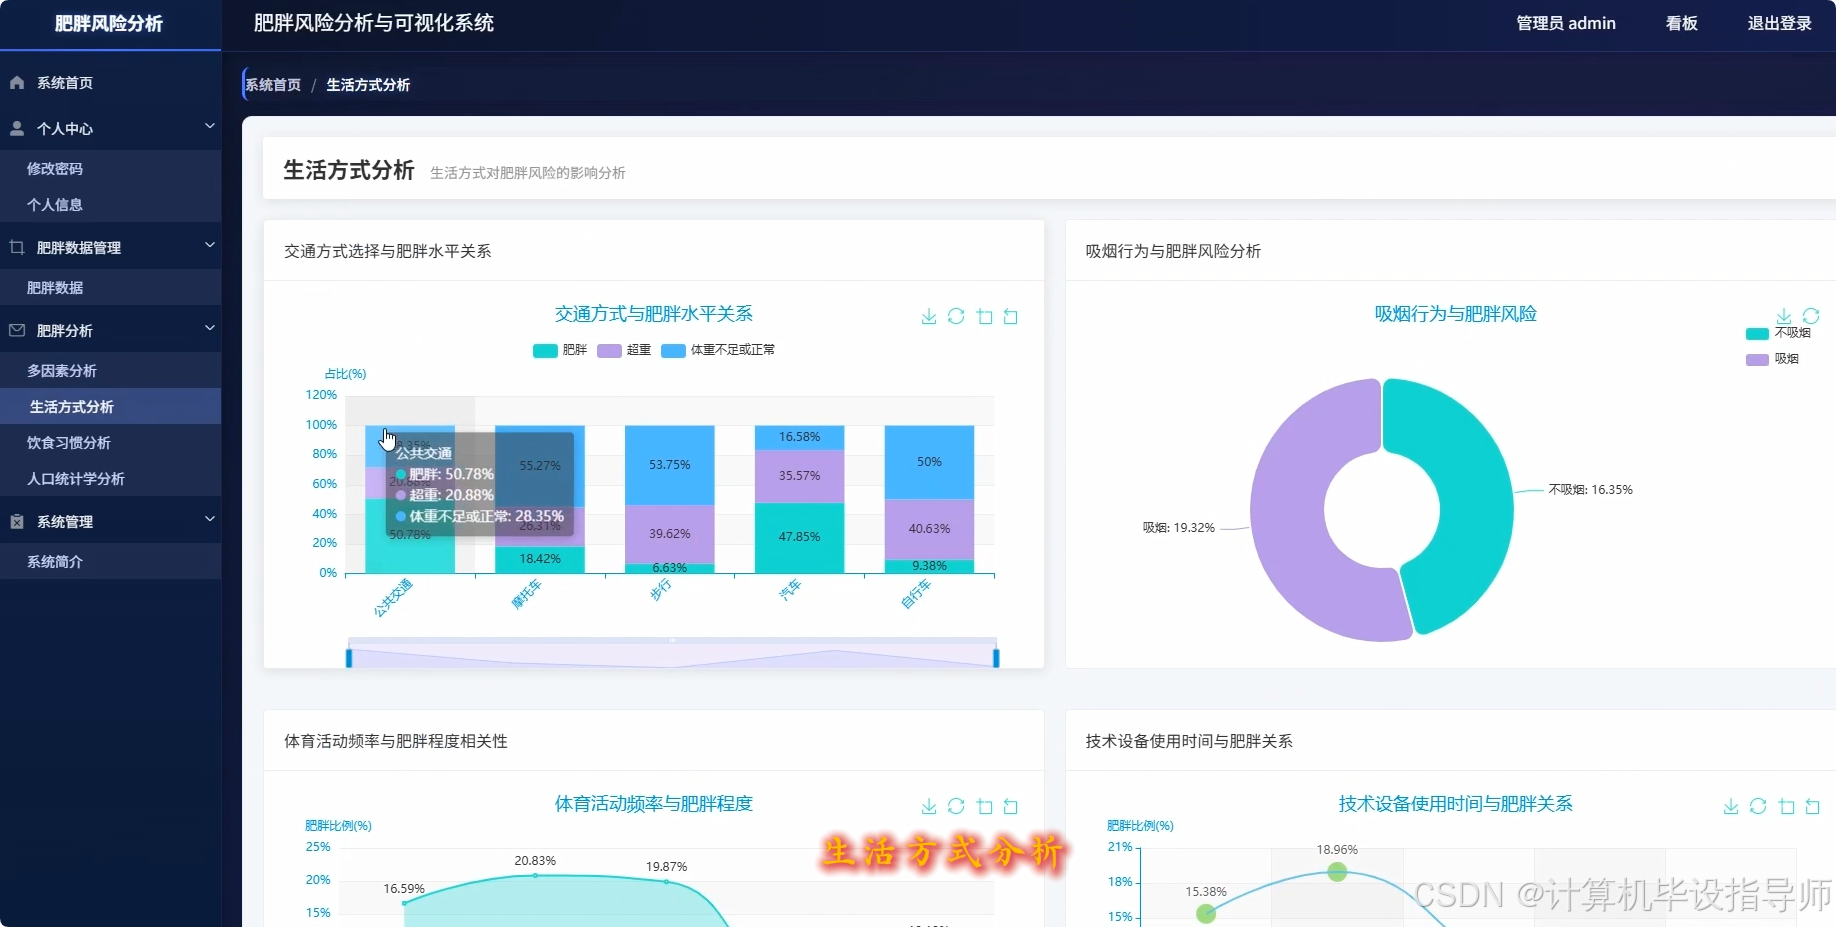
Task: Collapse the 肥胖数据管理 section
Action: tap(110, 247)
